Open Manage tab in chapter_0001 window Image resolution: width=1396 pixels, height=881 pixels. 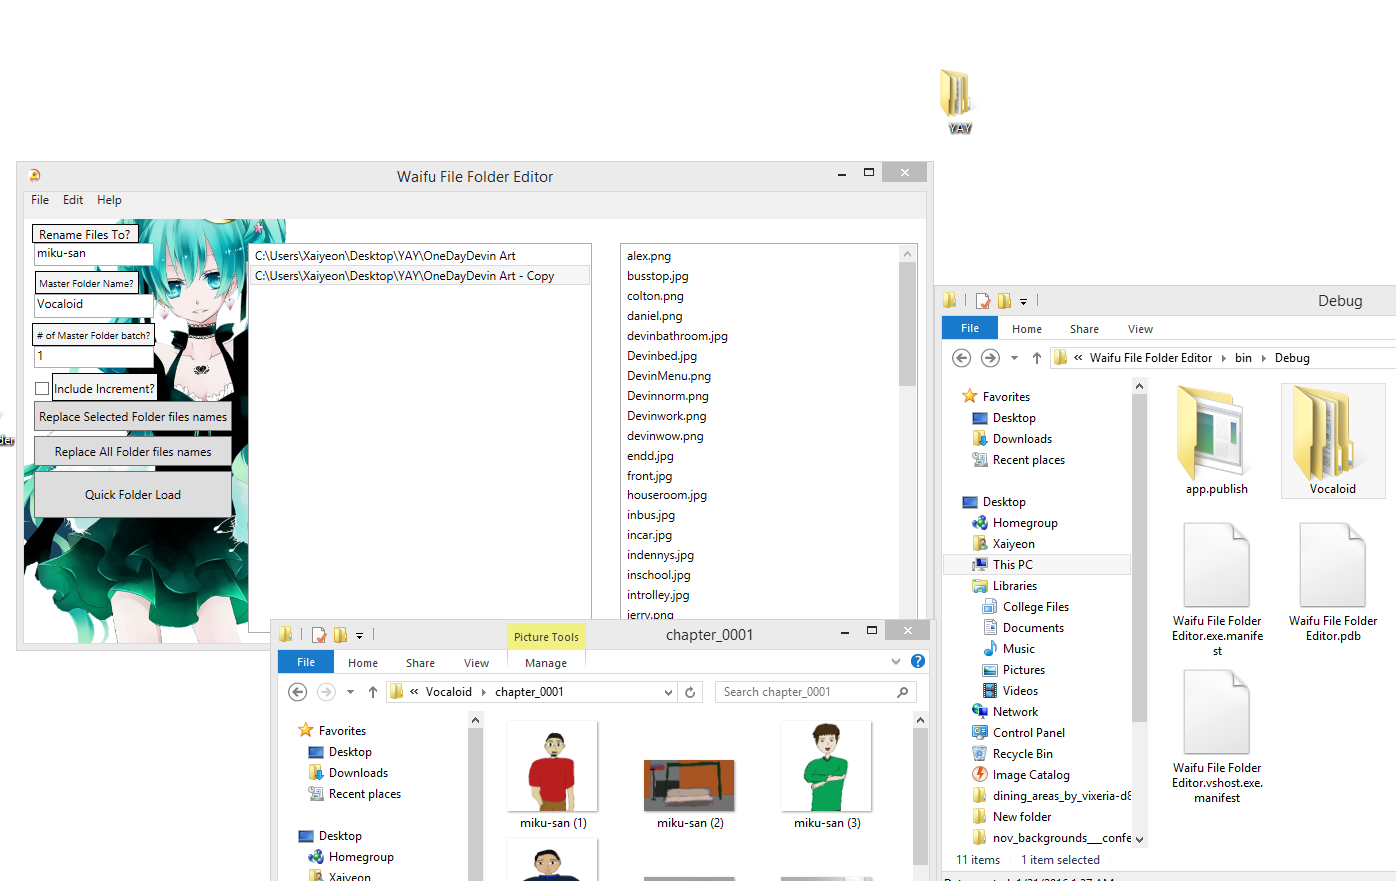(x=546, y=663)
